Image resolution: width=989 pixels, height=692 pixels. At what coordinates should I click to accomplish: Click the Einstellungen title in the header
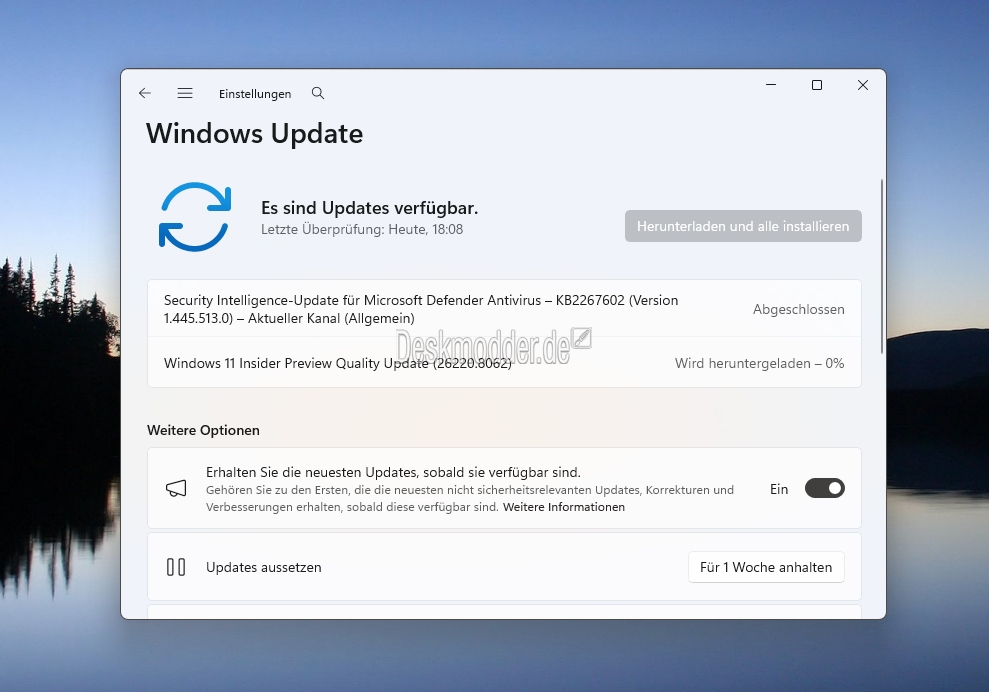click(255, 94)
